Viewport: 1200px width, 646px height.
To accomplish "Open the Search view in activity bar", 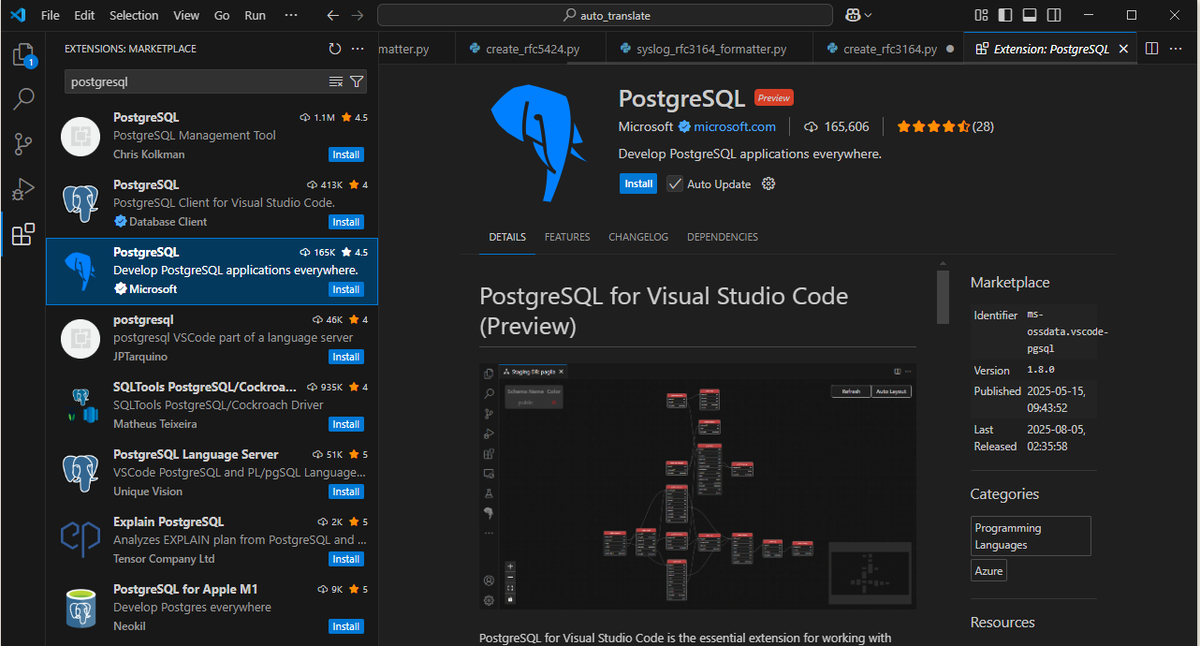I will pyautogui.click(x=23, y=99).
